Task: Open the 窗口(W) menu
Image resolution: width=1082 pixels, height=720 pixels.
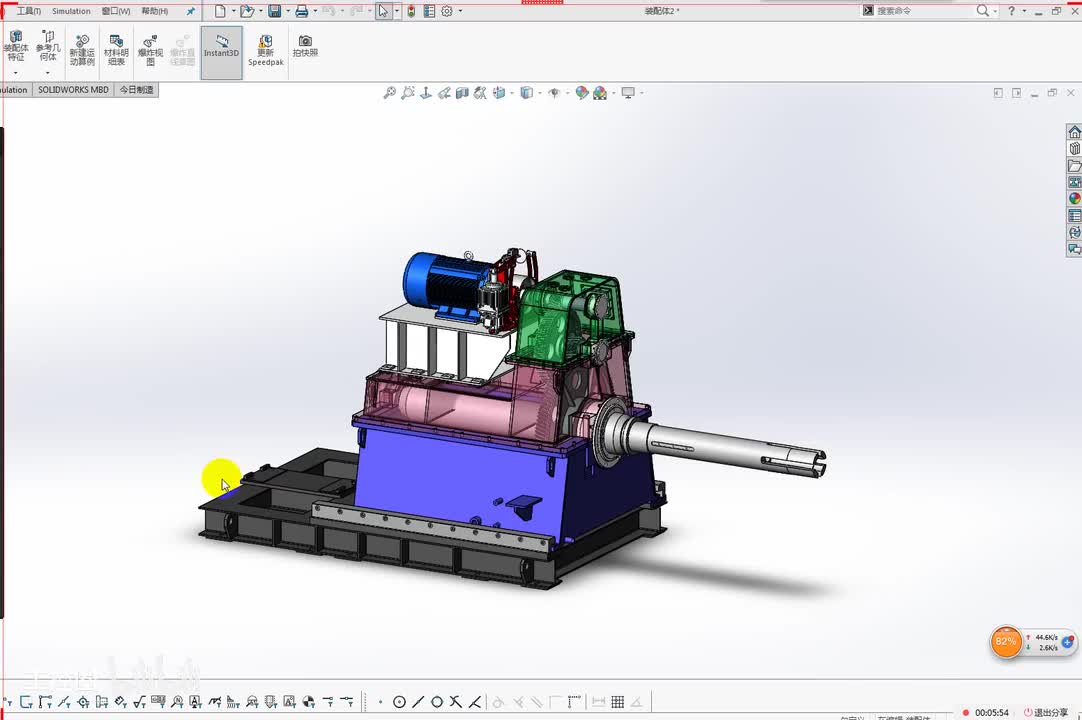Action: pyautogui.click(x=116, y=11)
